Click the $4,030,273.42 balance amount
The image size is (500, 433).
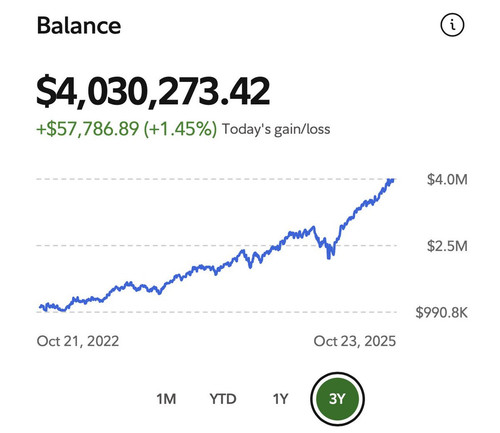click(x=153, y=91)
